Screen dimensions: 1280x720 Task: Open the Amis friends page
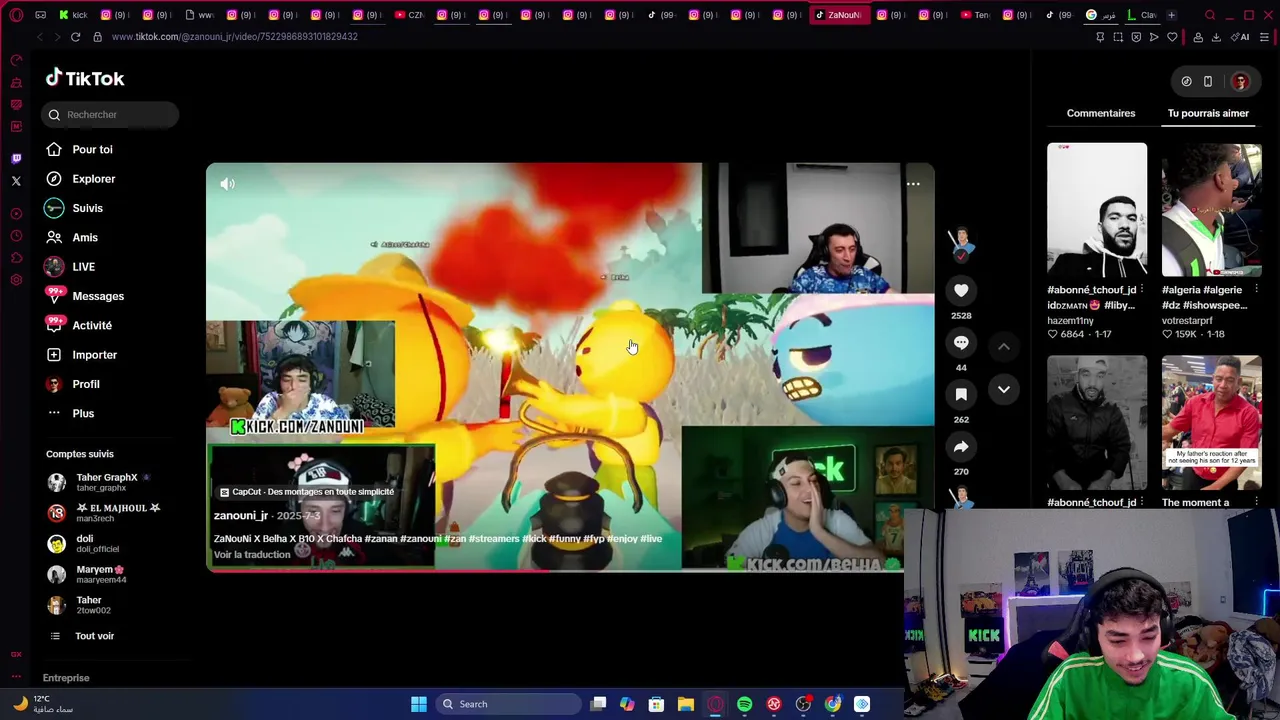click(x=71, y=237)
